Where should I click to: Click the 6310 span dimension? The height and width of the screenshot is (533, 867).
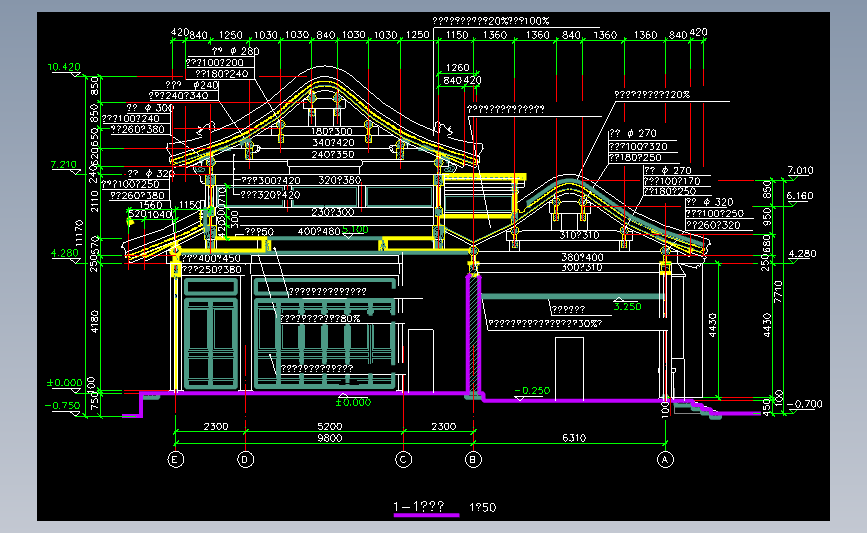pos(574,438)
